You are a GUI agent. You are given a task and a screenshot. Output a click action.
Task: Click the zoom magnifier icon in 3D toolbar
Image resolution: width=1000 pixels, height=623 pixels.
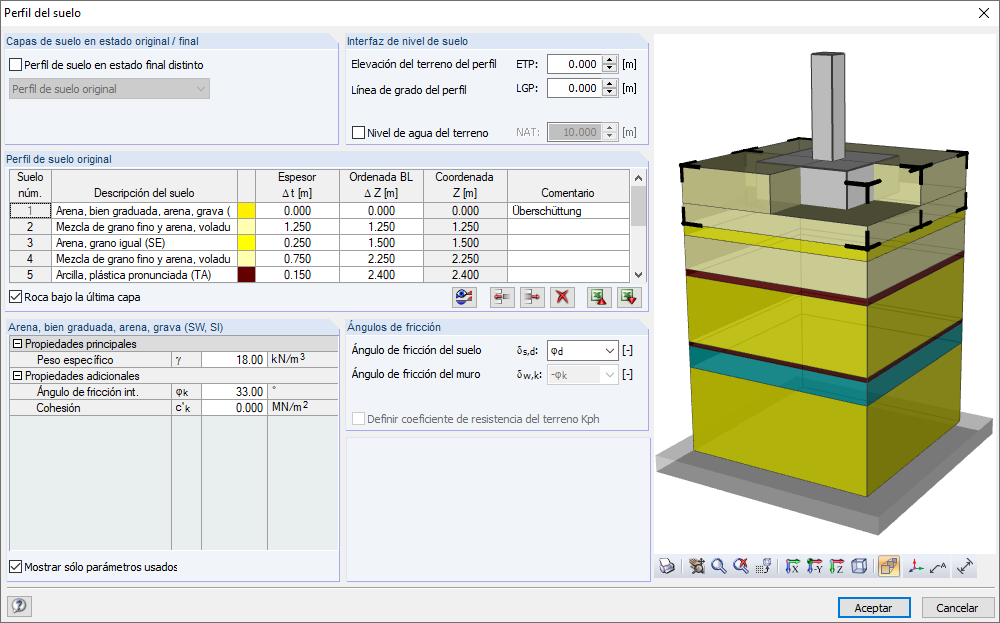(x=719, y=566)
